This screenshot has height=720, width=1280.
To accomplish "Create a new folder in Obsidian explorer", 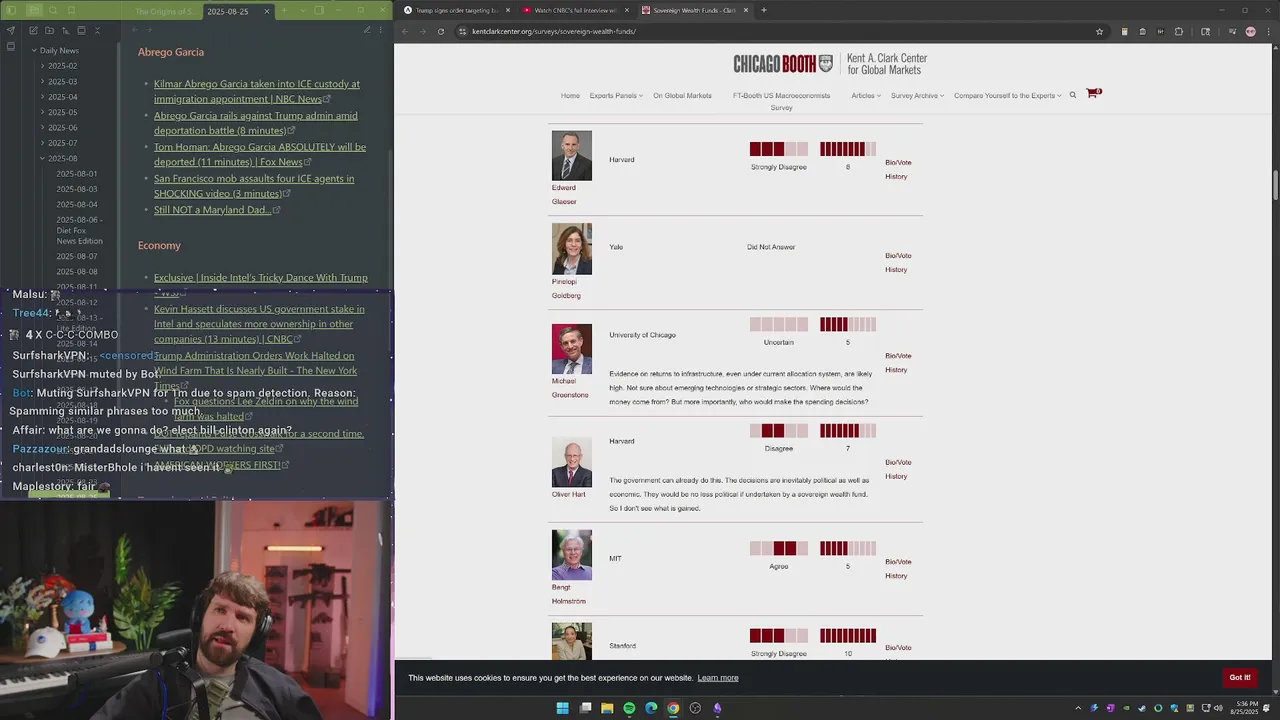I will [49, 30].
